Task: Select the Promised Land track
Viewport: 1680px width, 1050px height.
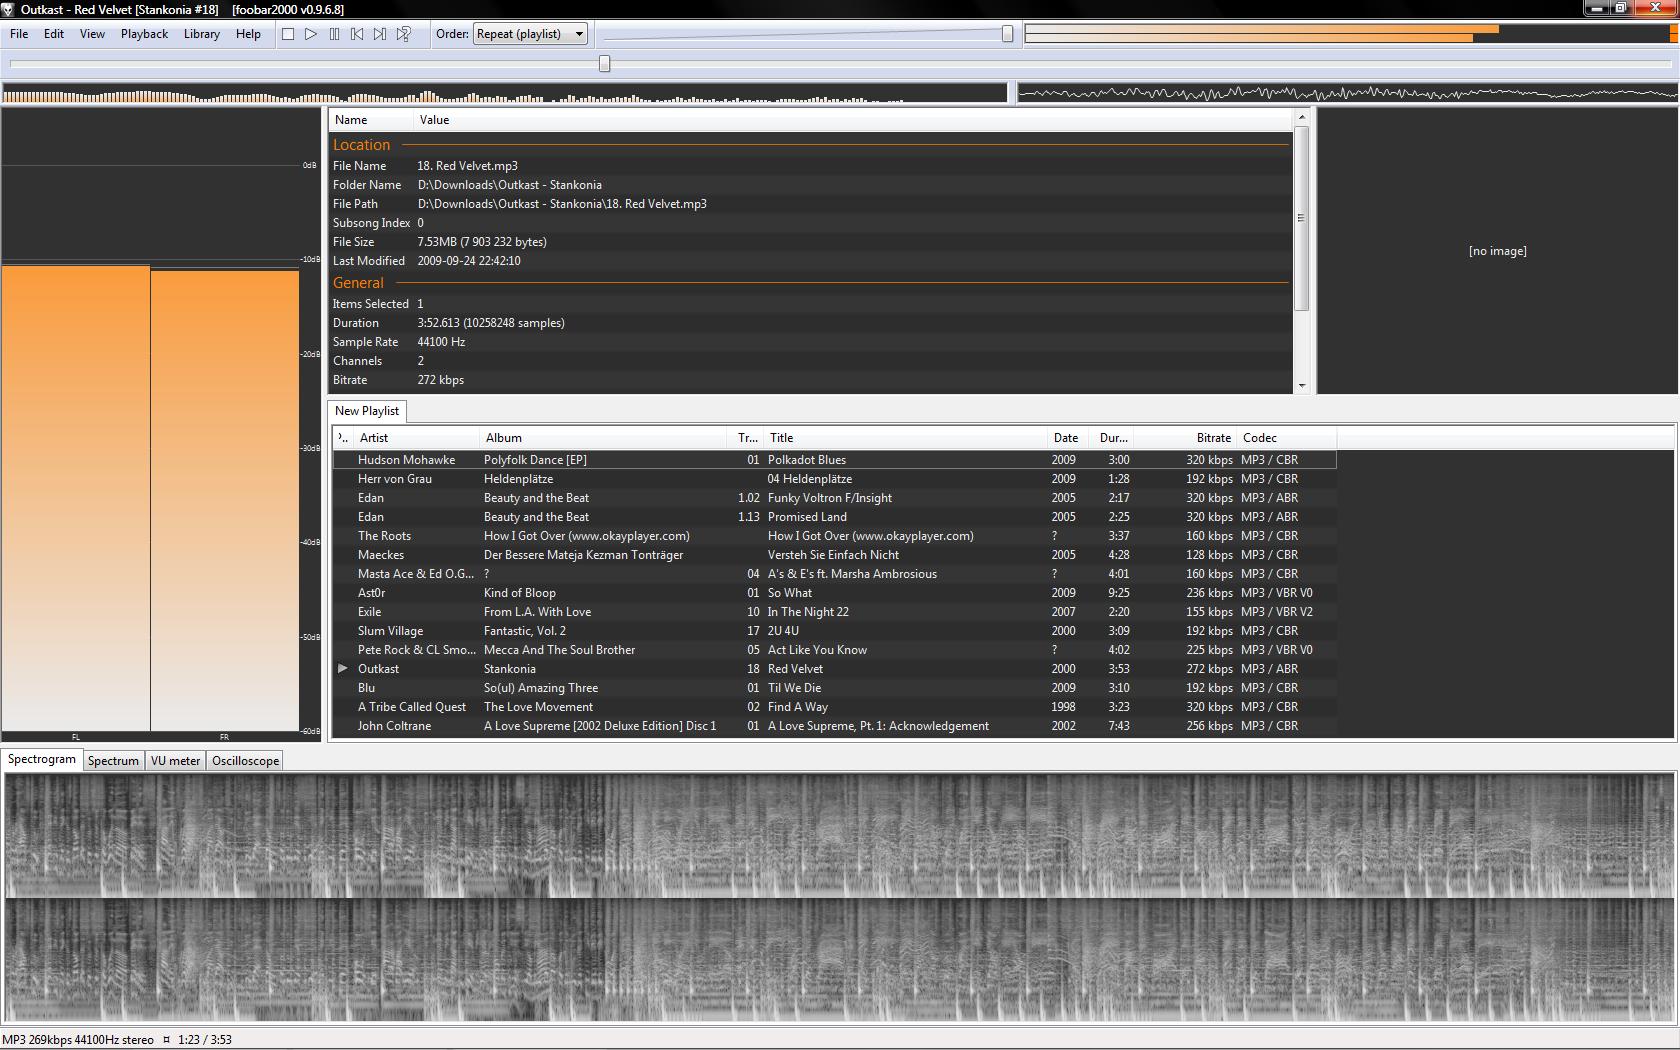Action: click(x=835, y=517)
